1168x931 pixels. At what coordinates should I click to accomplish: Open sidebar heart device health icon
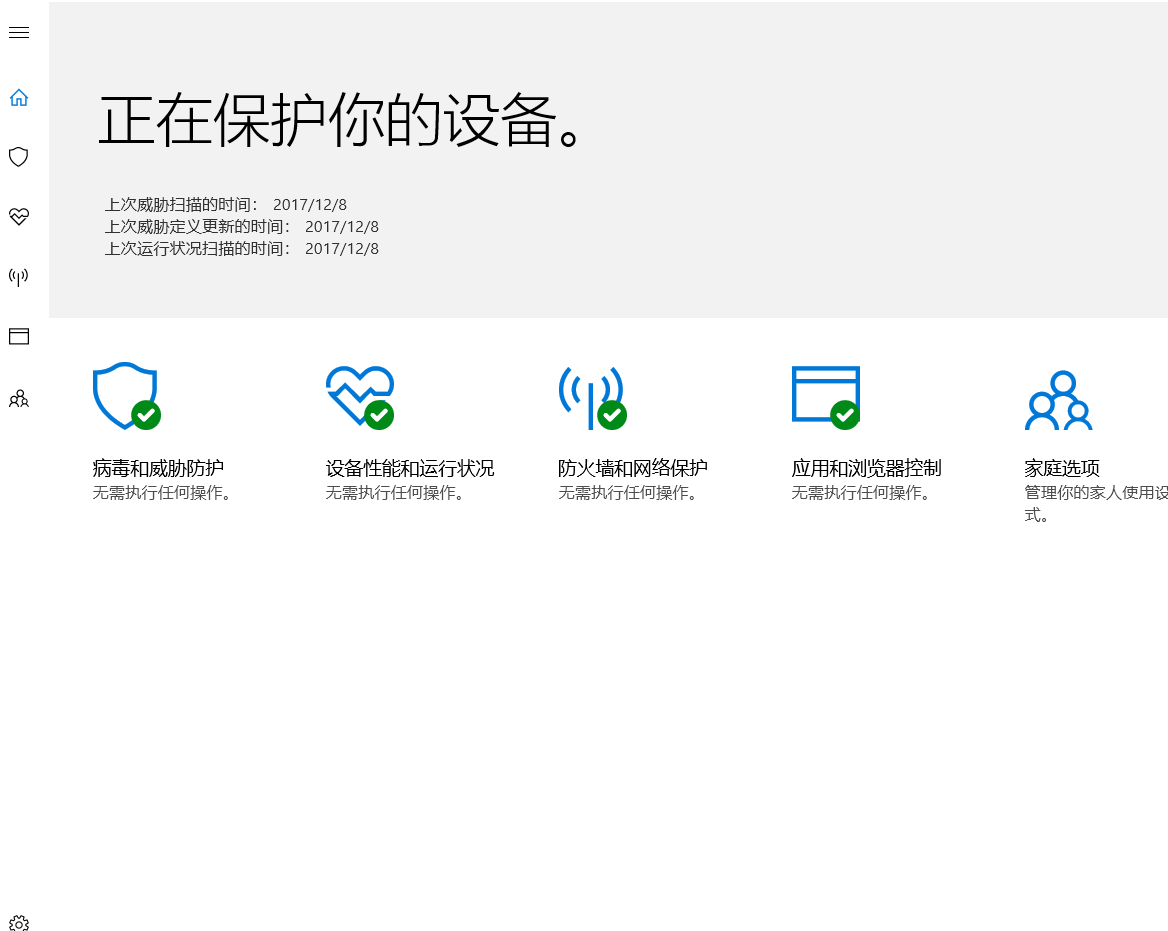19,217
